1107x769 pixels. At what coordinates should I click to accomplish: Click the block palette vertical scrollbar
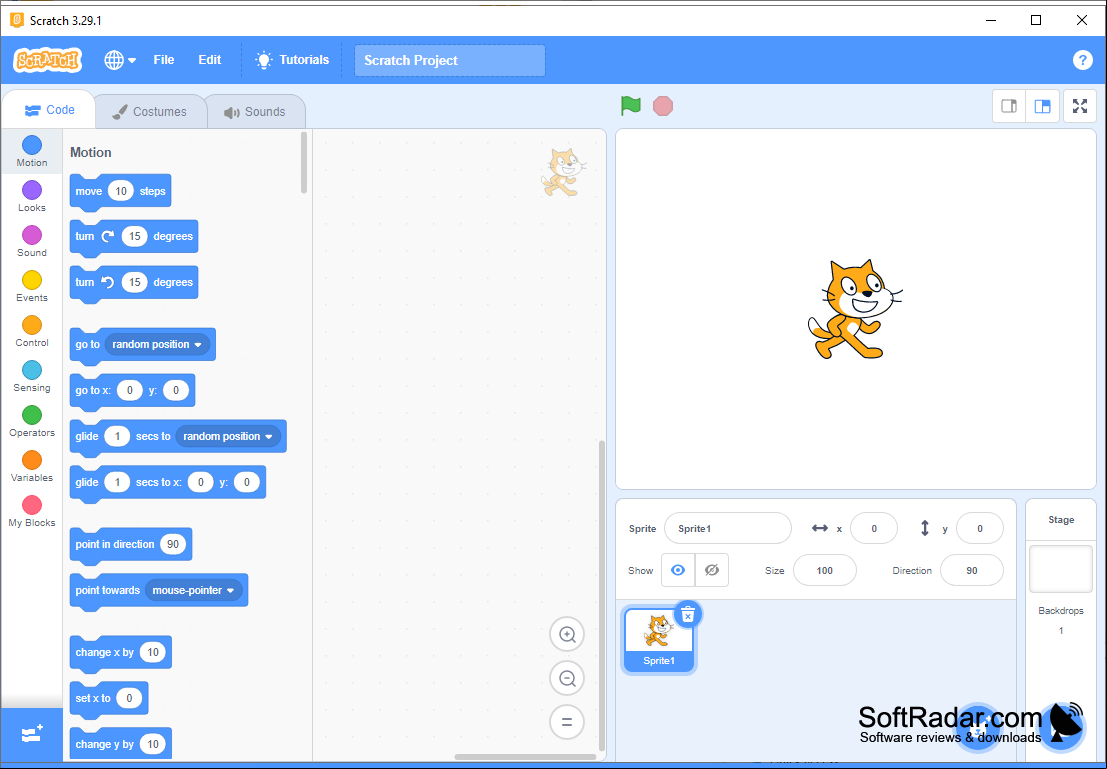tap(304, 162)
